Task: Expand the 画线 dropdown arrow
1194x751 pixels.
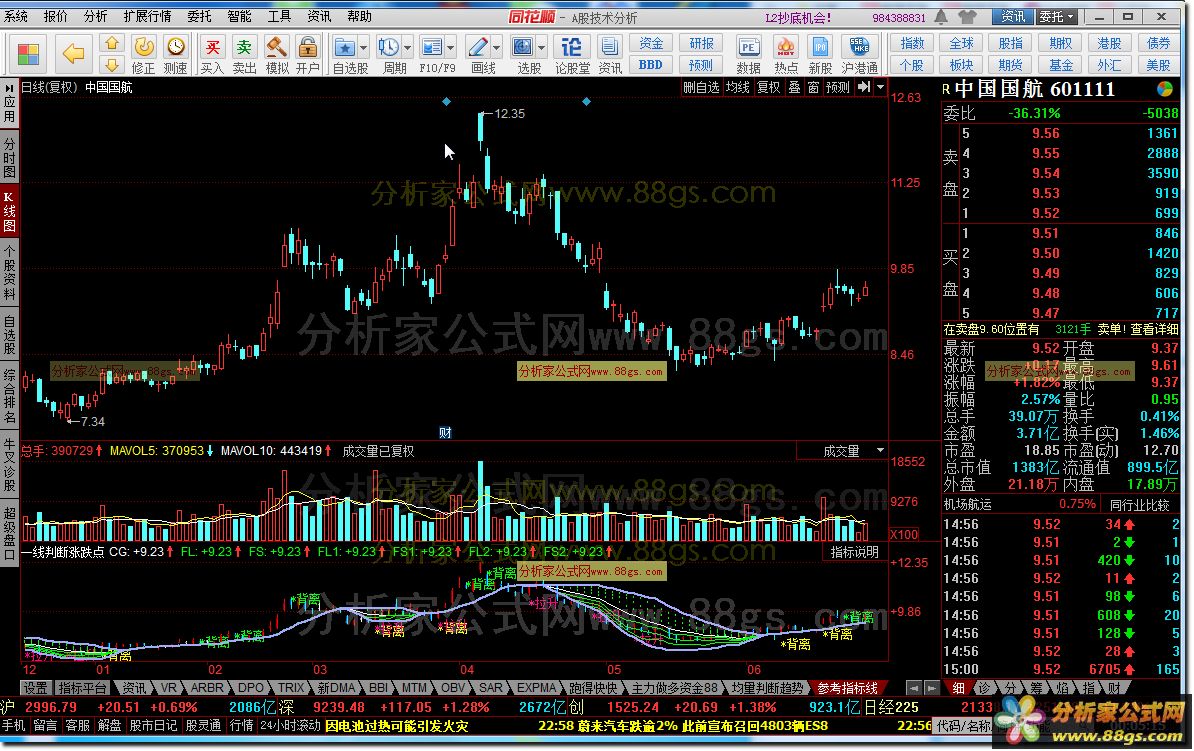Action: click(496, 48)
